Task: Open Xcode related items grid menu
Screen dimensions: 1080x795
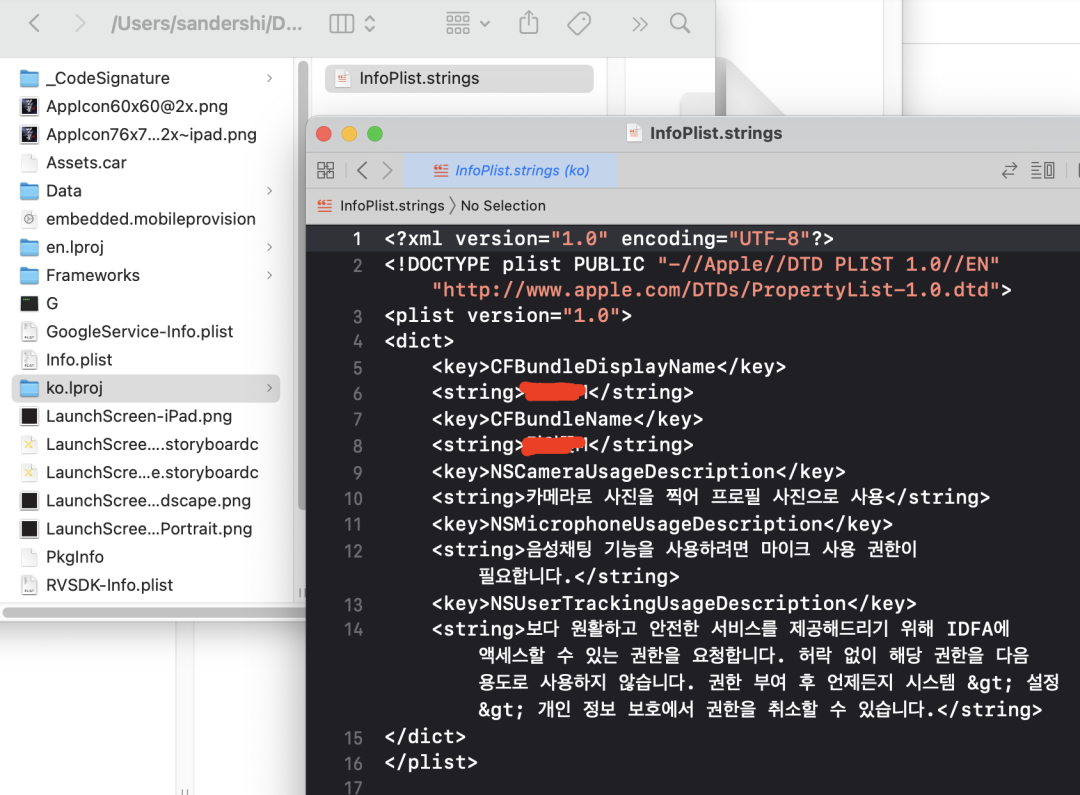Action: tap(325, 170)
